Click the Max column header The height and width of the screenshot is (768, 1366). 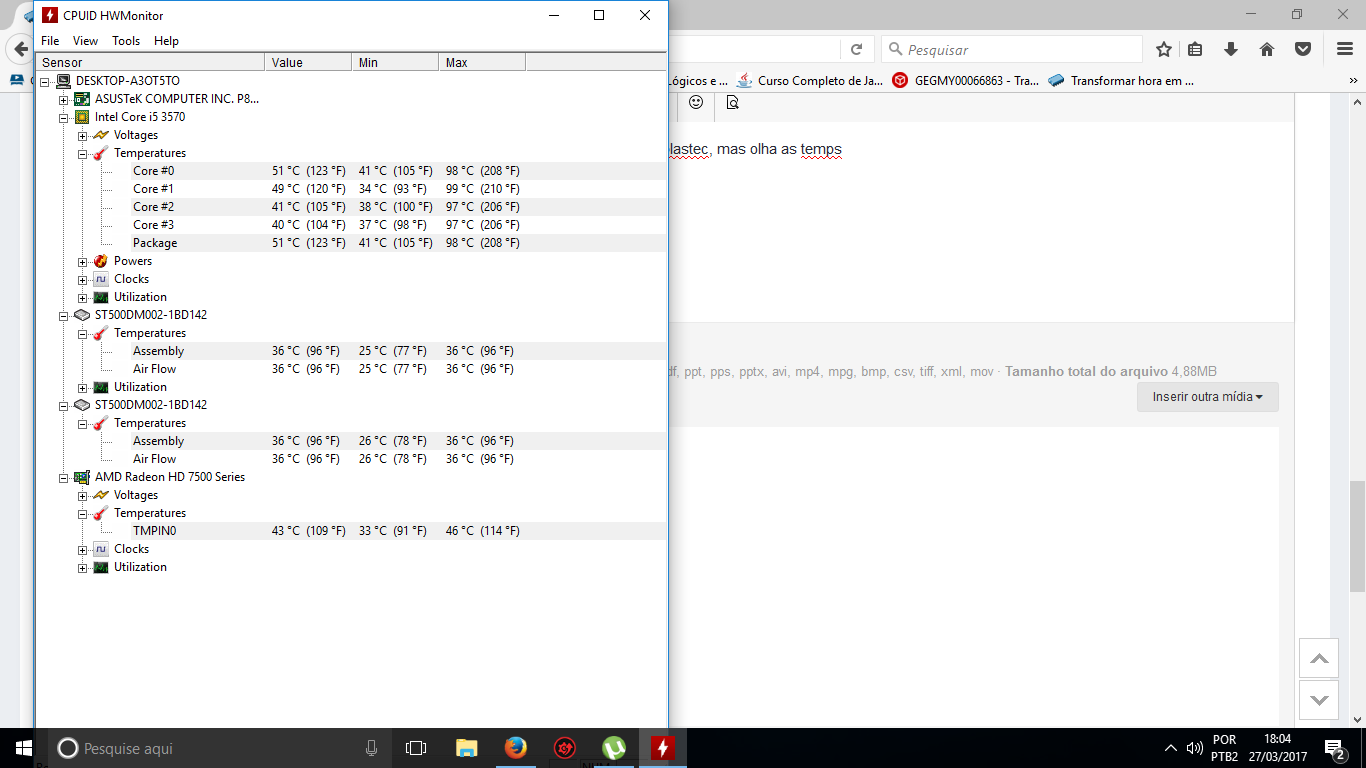click(x=482, y=63)
